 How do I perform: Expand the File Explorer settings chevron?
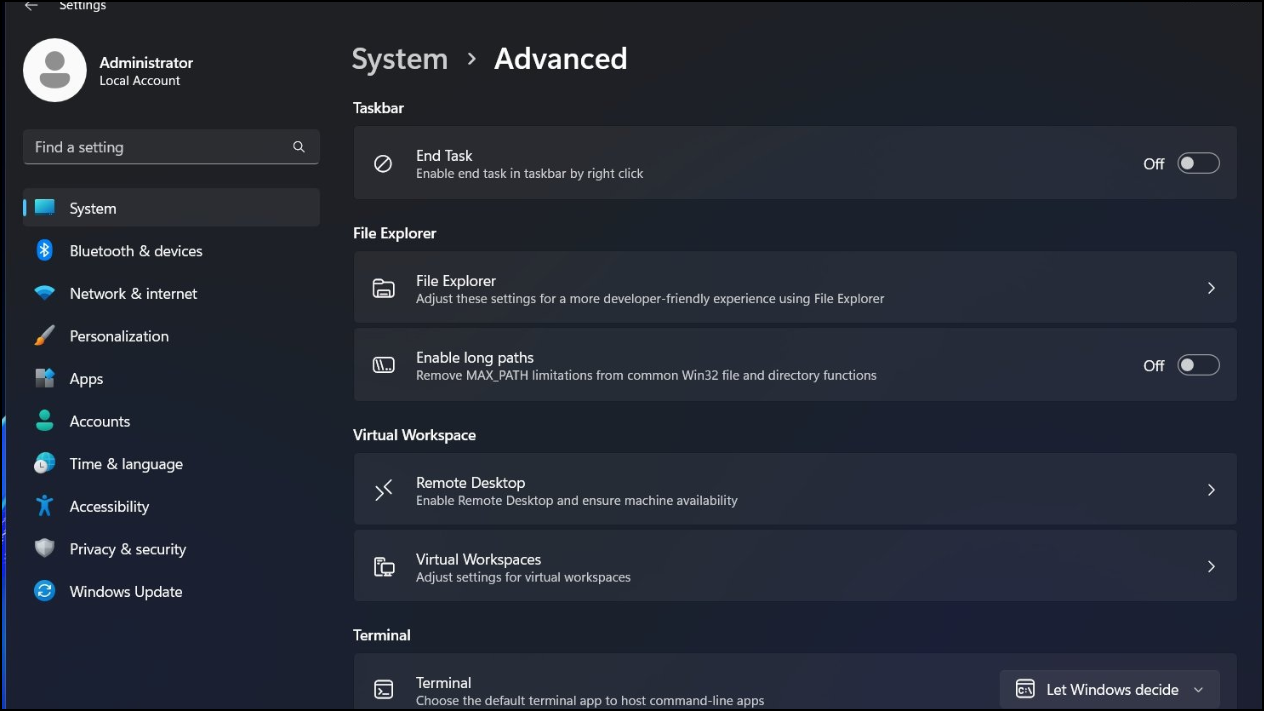coord(1211,288)
